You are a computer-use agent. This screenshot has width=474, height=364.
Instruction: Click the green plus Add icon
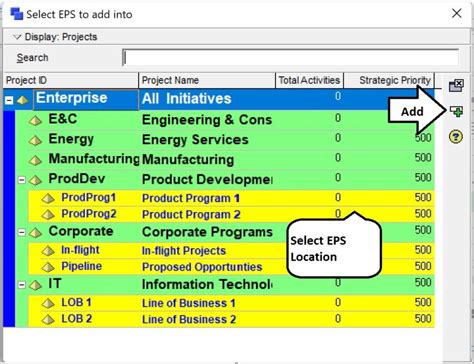coord(456,111)
